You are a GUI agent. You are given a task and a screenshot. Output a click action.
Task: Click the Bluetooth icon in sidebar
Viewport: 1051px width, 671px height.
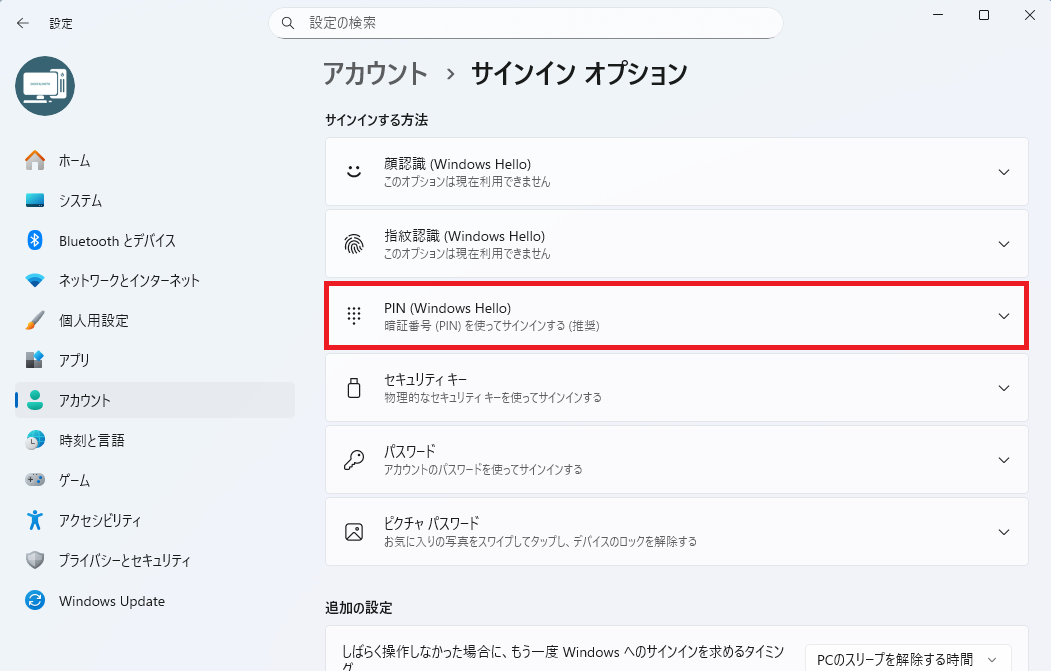tap(35, 240)
